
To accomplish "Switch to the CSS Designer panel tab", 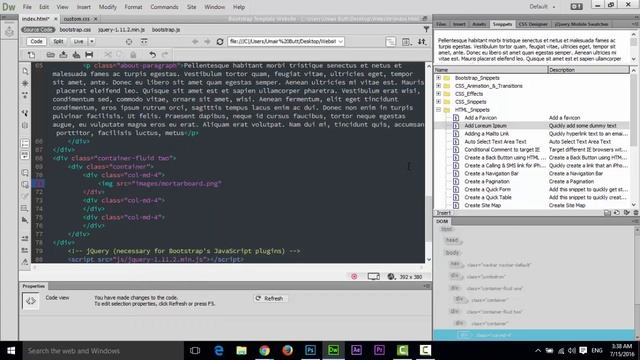I will tap(533, 24).
